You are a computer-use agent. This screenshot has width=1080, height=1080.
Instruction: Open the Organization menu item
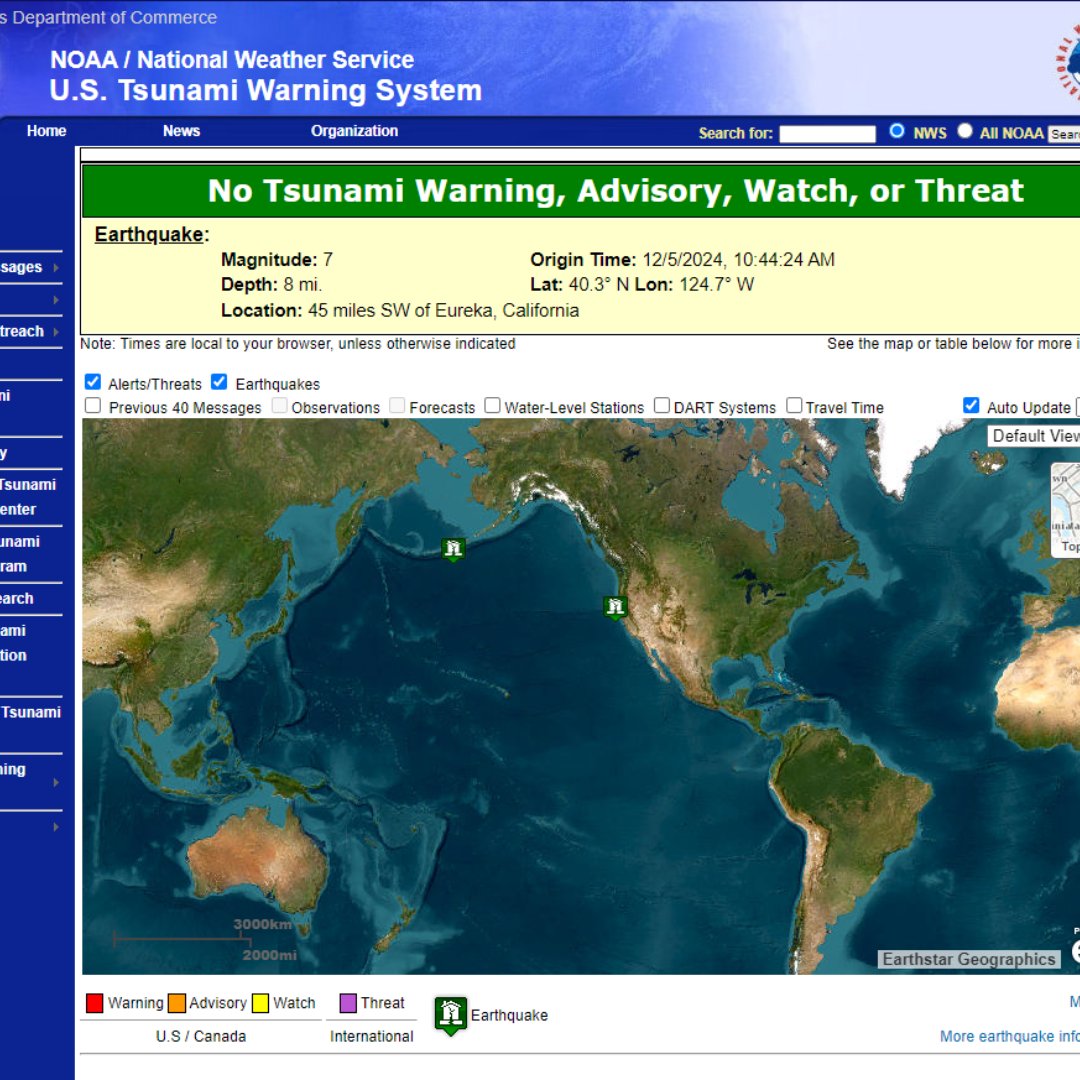coord(354,131)
